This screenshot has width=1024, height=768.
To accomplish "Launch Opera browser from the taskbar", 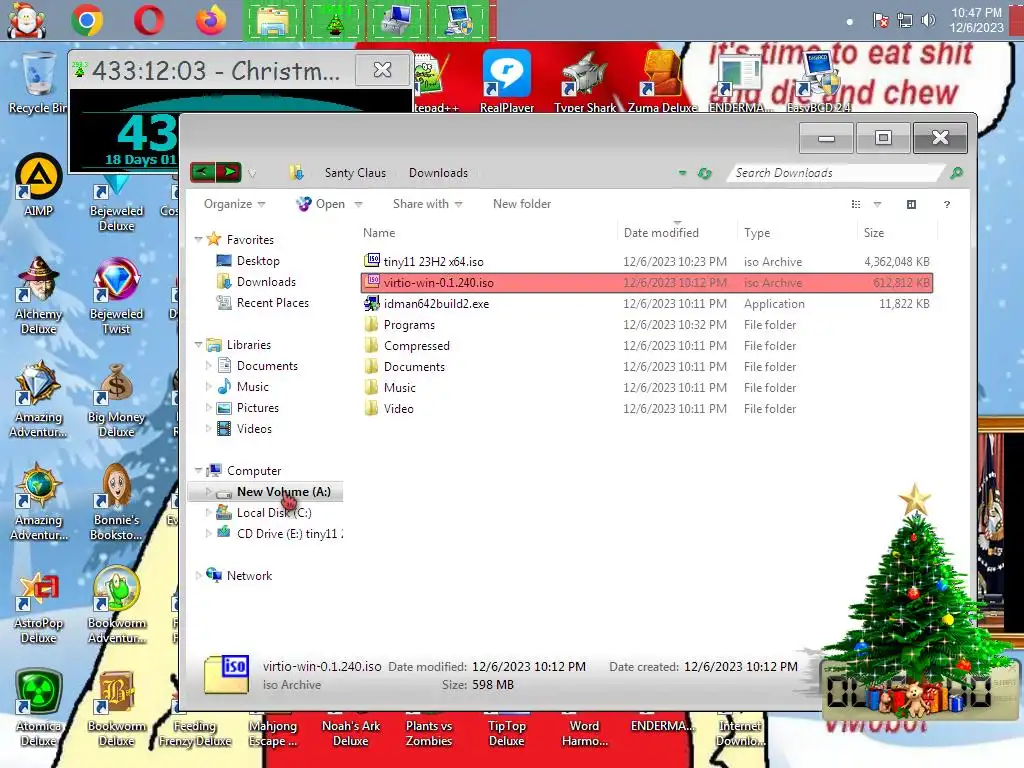I will tap(149, 20).
